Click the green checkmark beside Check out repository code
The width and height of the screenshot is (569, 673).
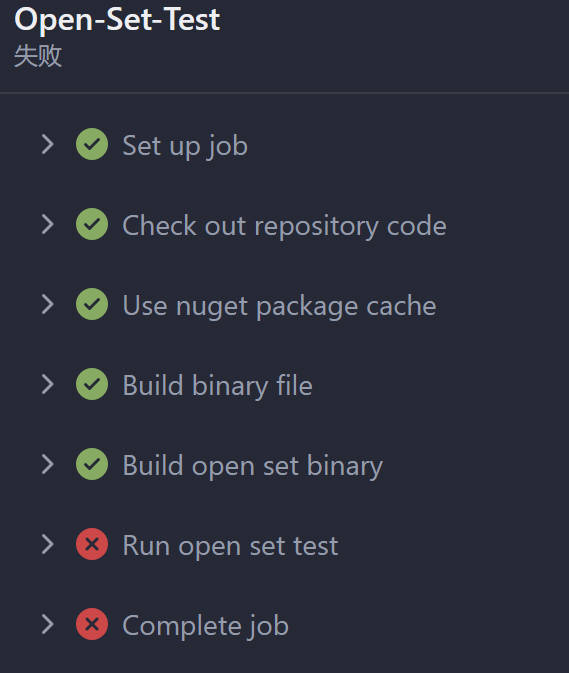pos(92,224)
